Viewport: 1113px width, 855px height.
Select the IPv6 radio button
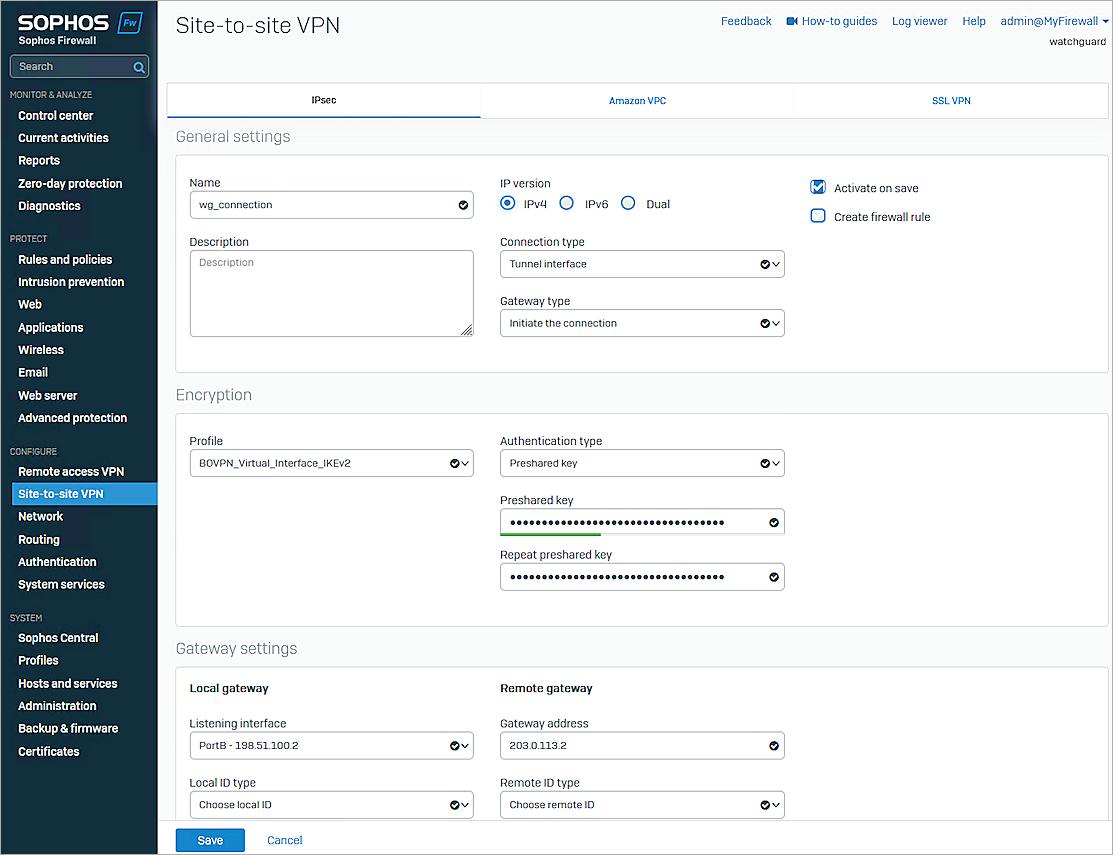567,202
